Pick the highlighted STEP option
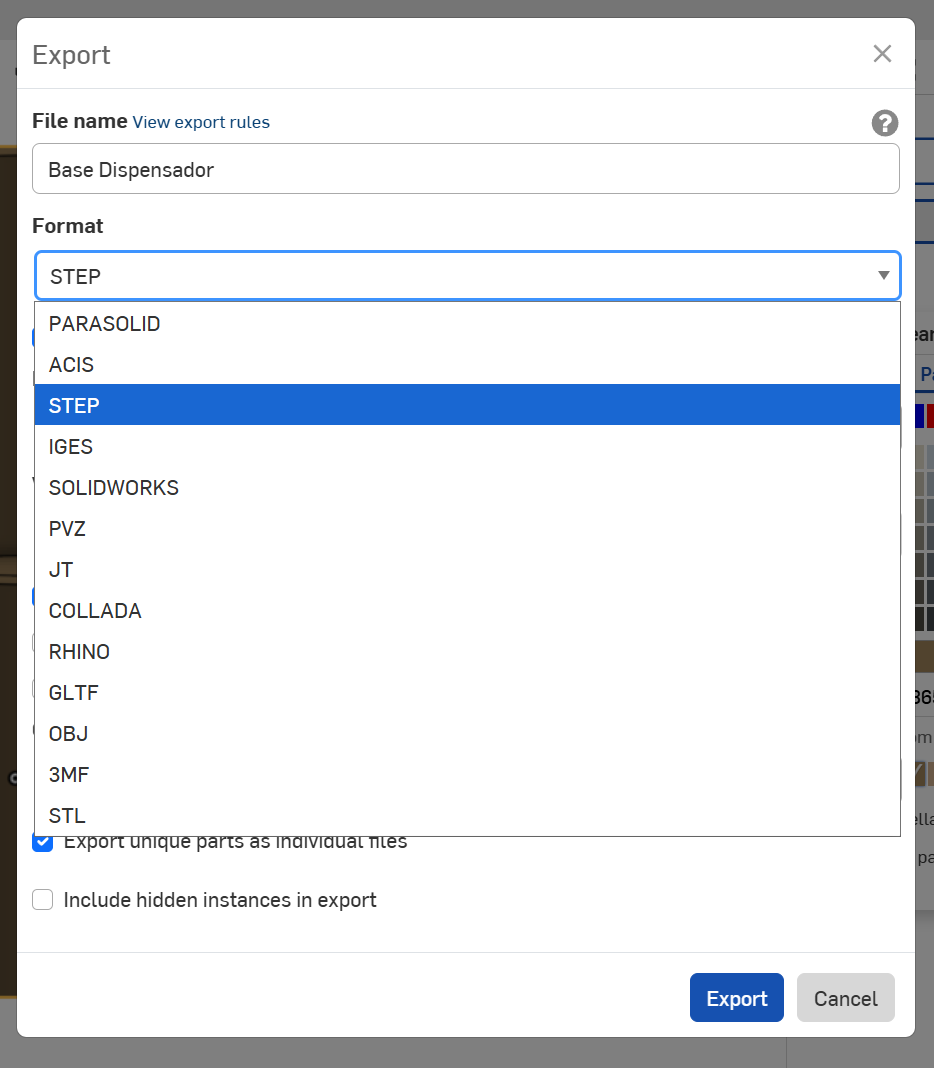934x1068 pixels. [x=75, y=406]
